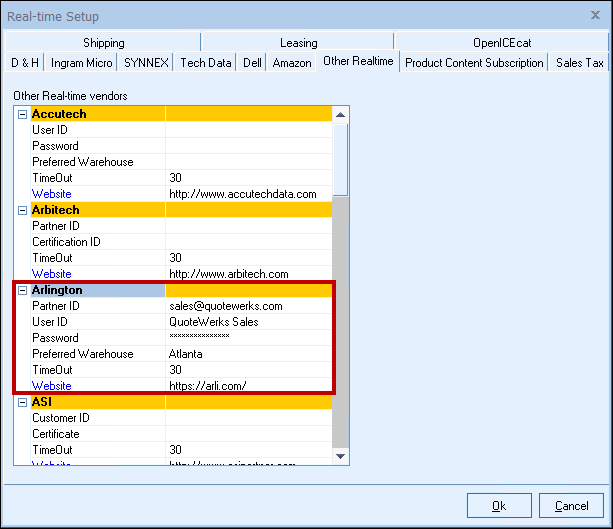Click the ASI Customer ID value field
Image resolution: width=613 pixels, height=529 pixels.
(249, 418)
